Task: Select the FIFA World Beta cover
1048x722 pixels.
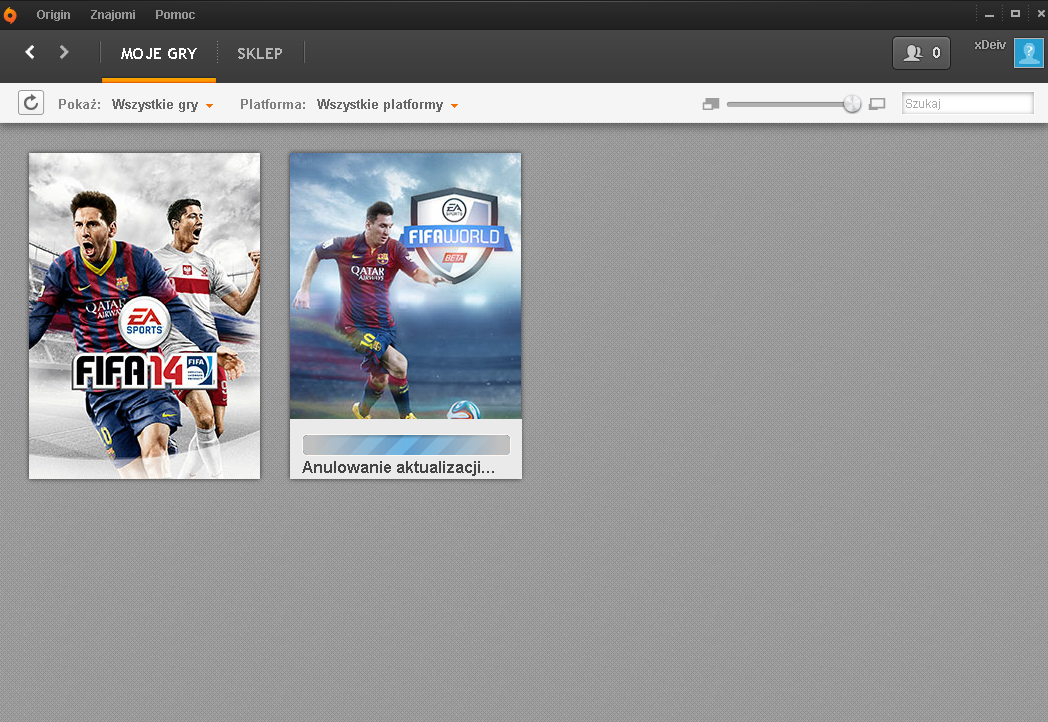Action: (406, 286)
